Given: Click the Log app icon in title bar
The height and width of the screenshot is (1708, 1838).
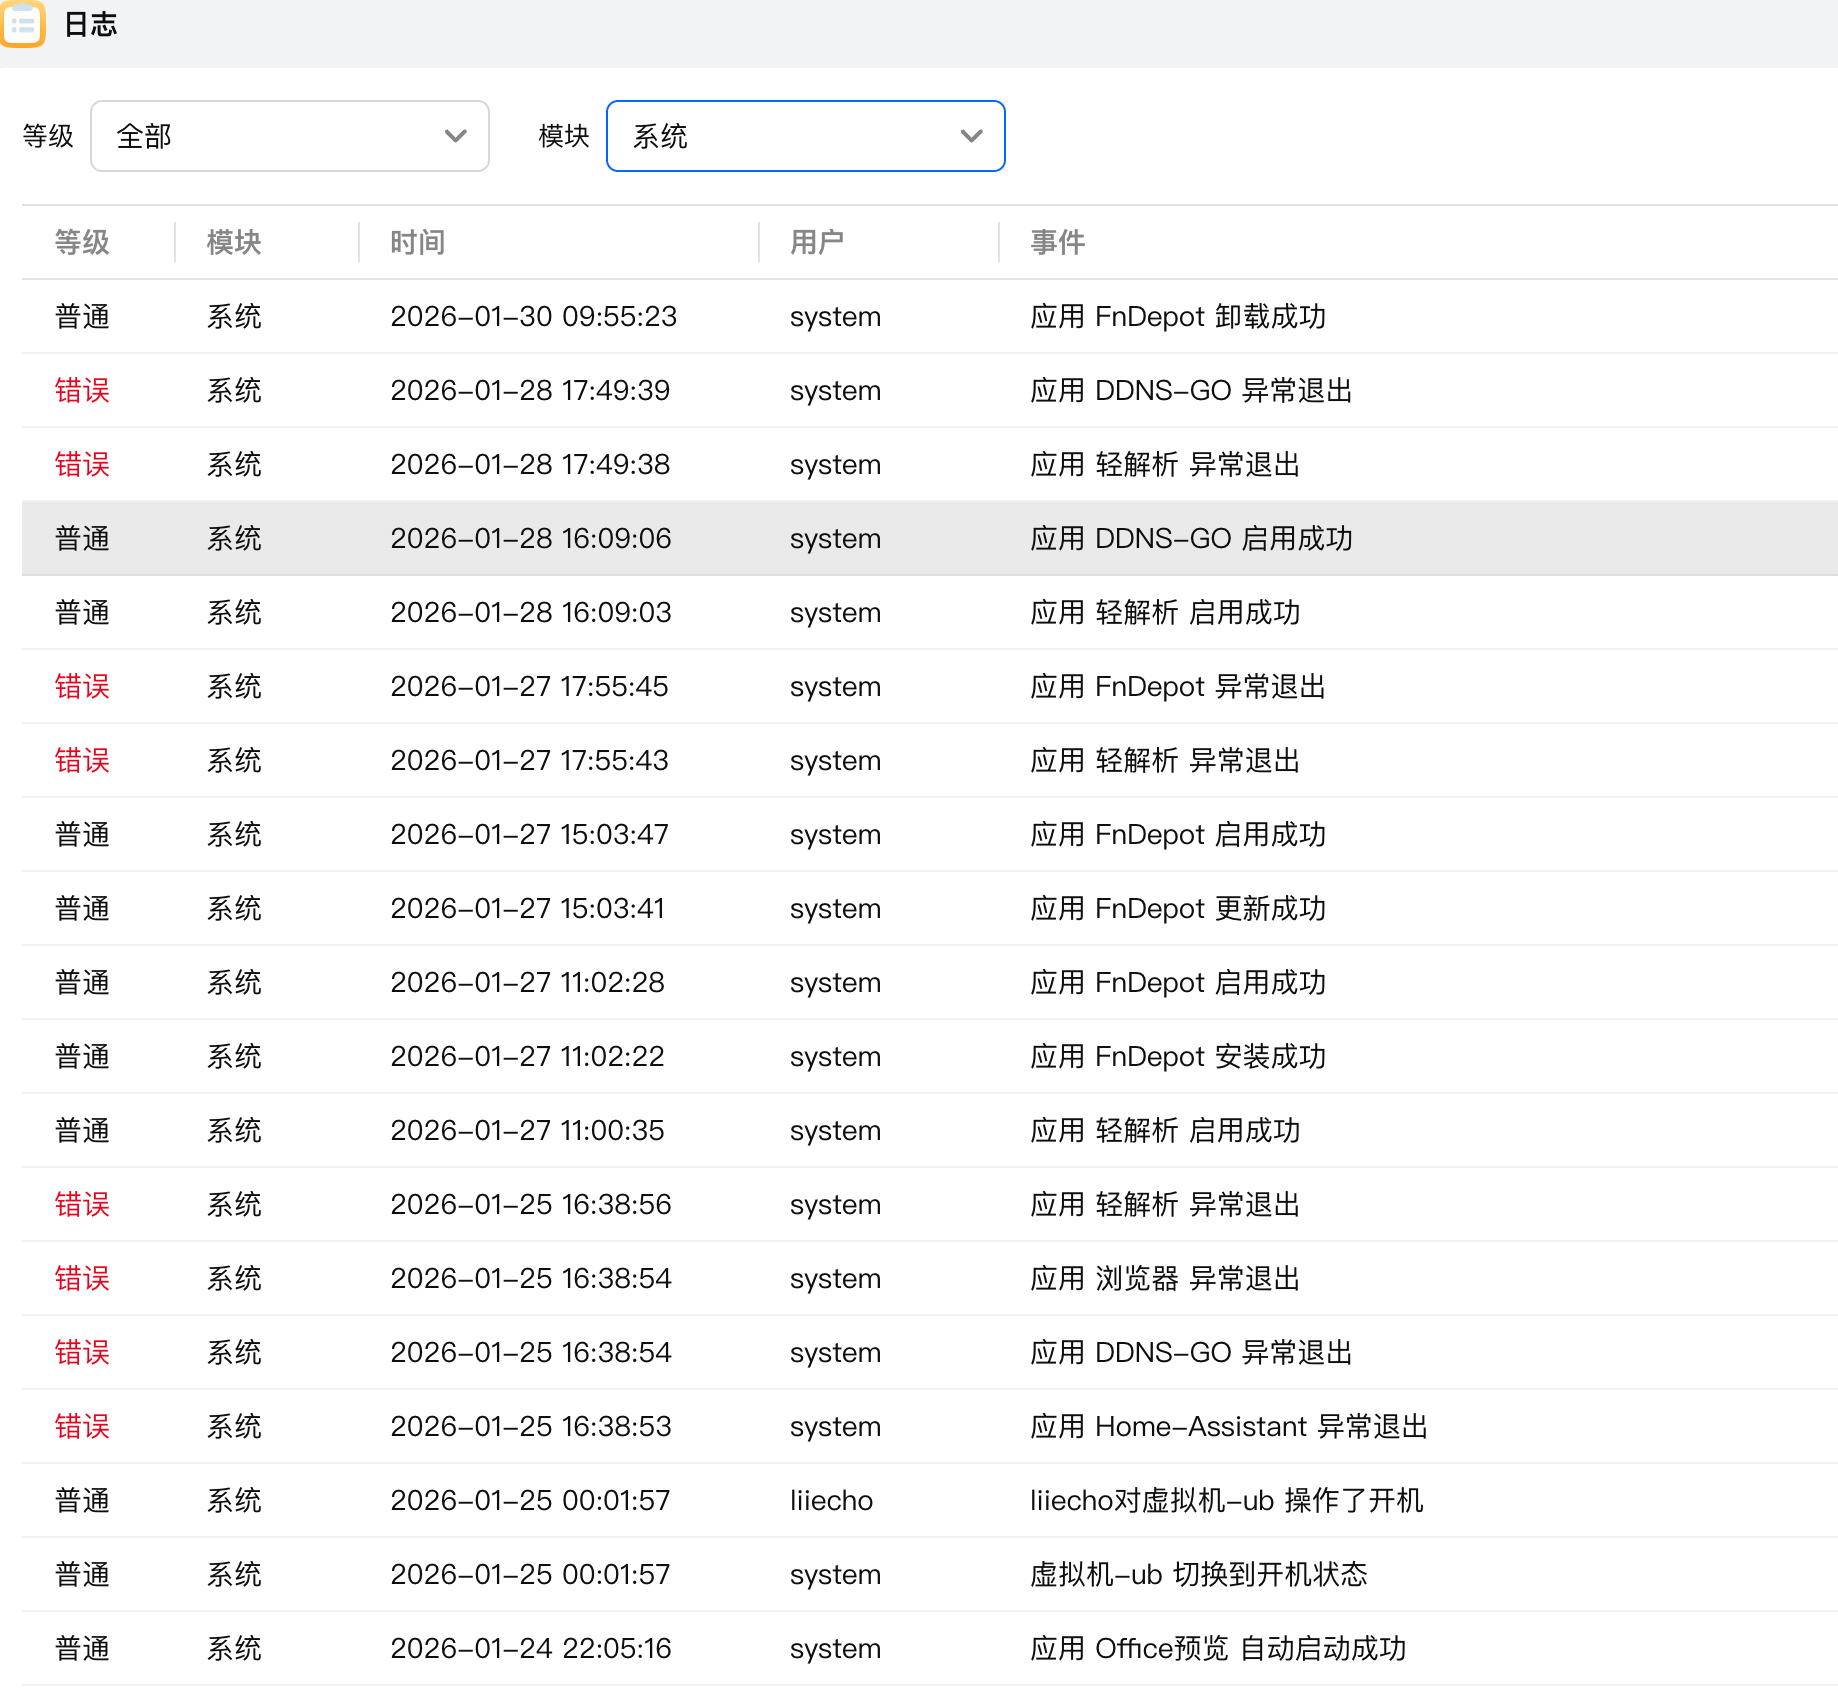Looking at the screenshot, I should (22, 24).
